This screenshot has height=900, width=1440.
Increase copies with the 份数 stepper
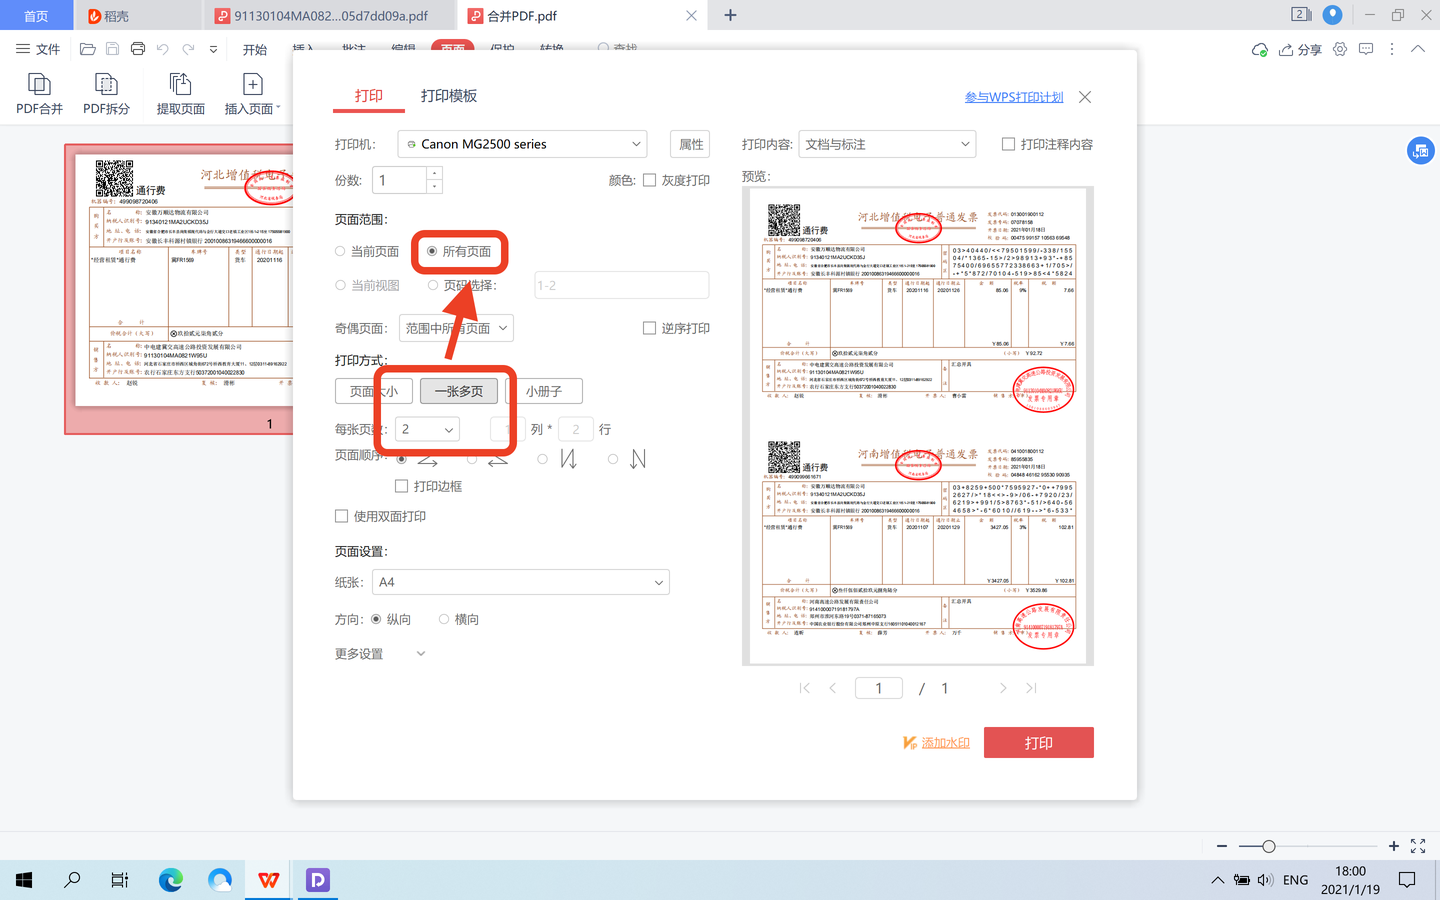[434, 173]
